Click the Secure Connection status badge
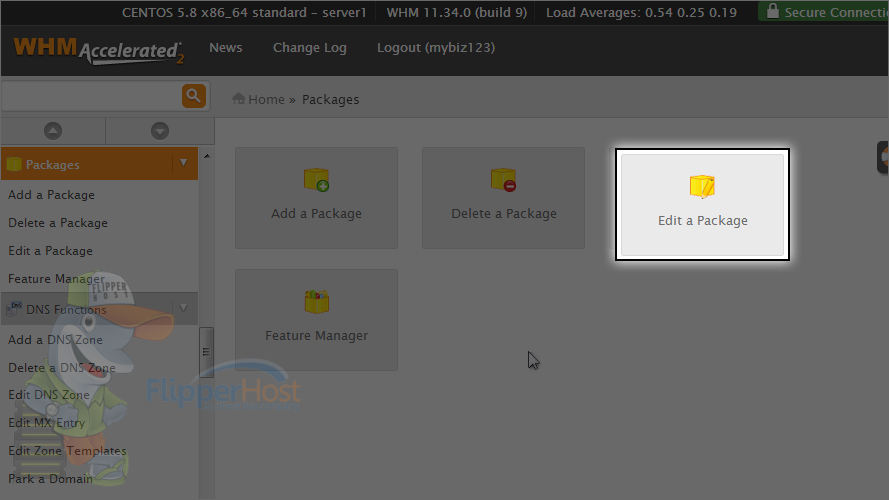This screenshot has width=889, height=500. click(x=824, y=11)
